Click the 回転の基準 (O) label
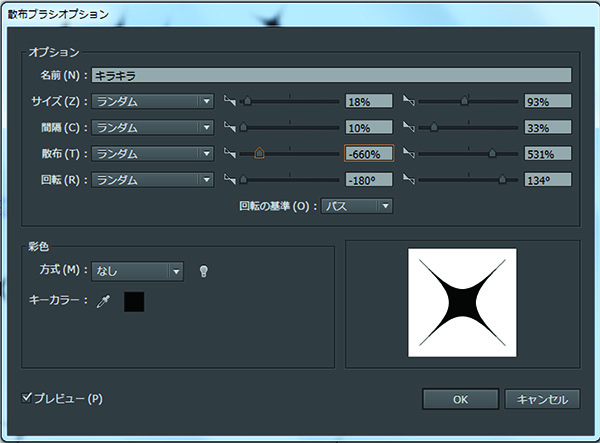 pos(278,207)
